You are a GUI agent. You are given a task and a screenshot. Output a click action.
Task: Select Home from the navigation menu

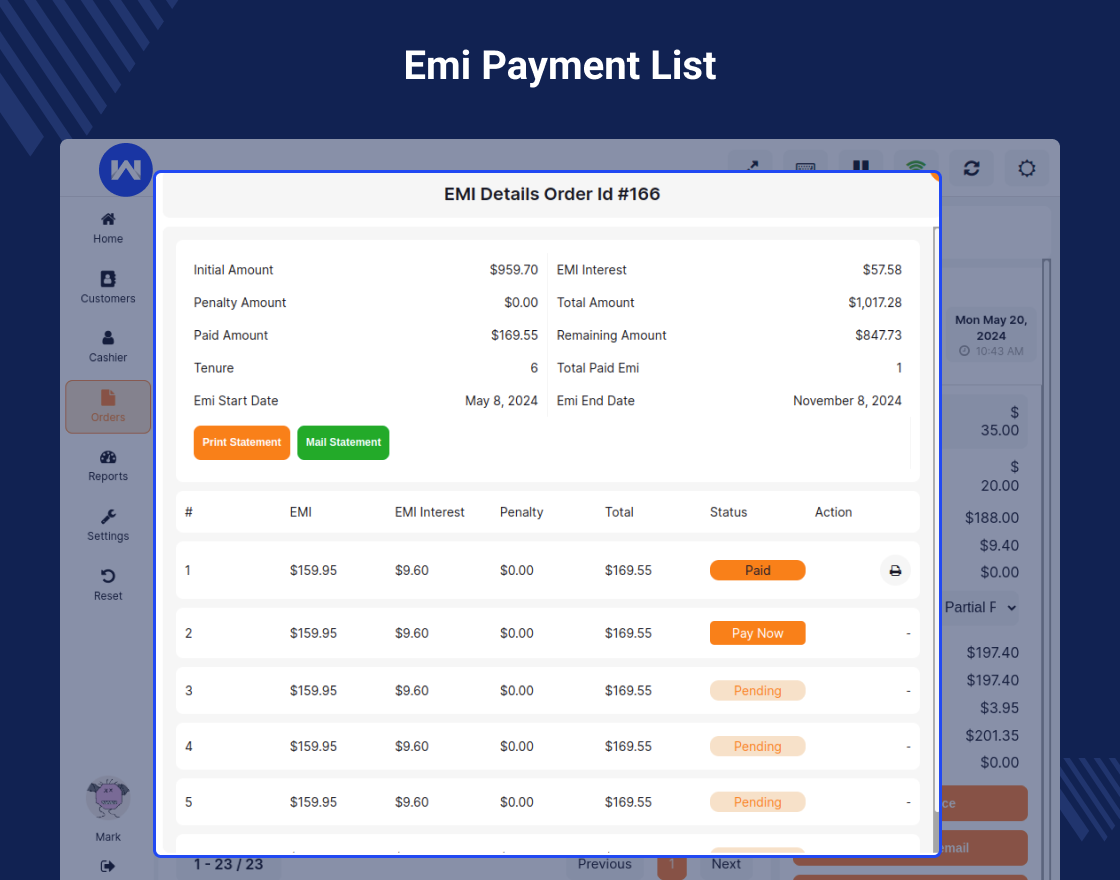tap(107, 228)
